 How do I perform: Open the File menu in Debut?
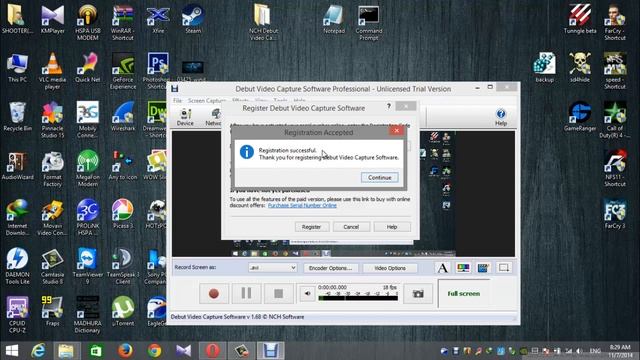tap(177, 100)
